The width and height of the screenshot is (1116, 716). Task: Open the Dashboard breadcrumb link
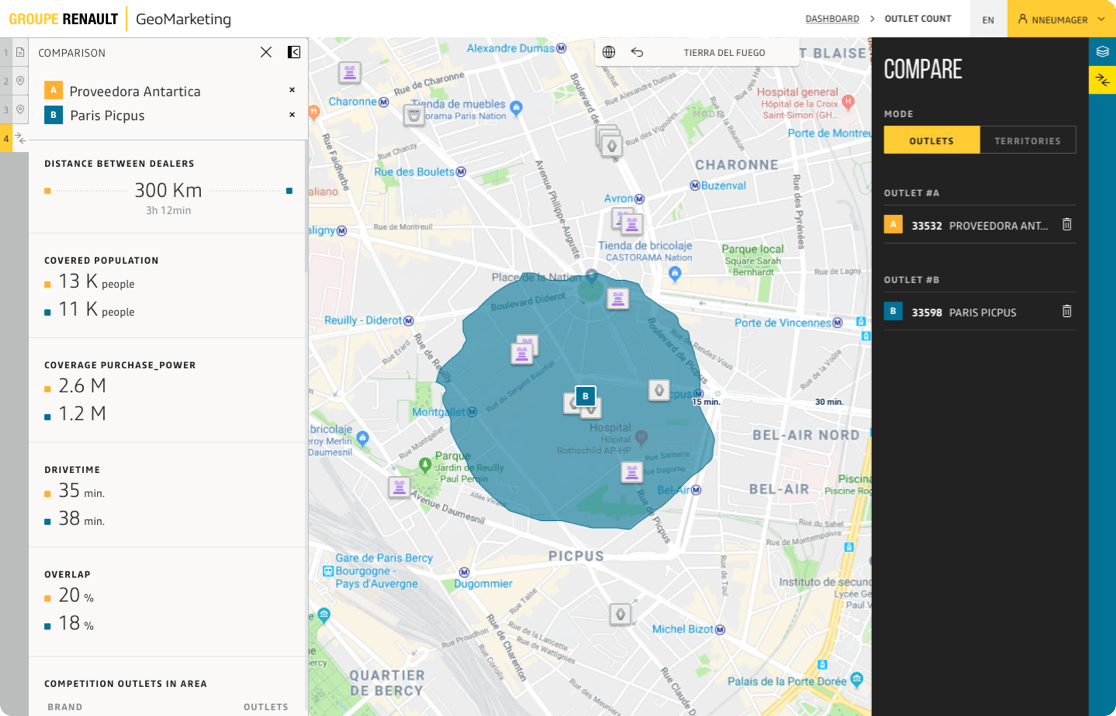[834, 18]
